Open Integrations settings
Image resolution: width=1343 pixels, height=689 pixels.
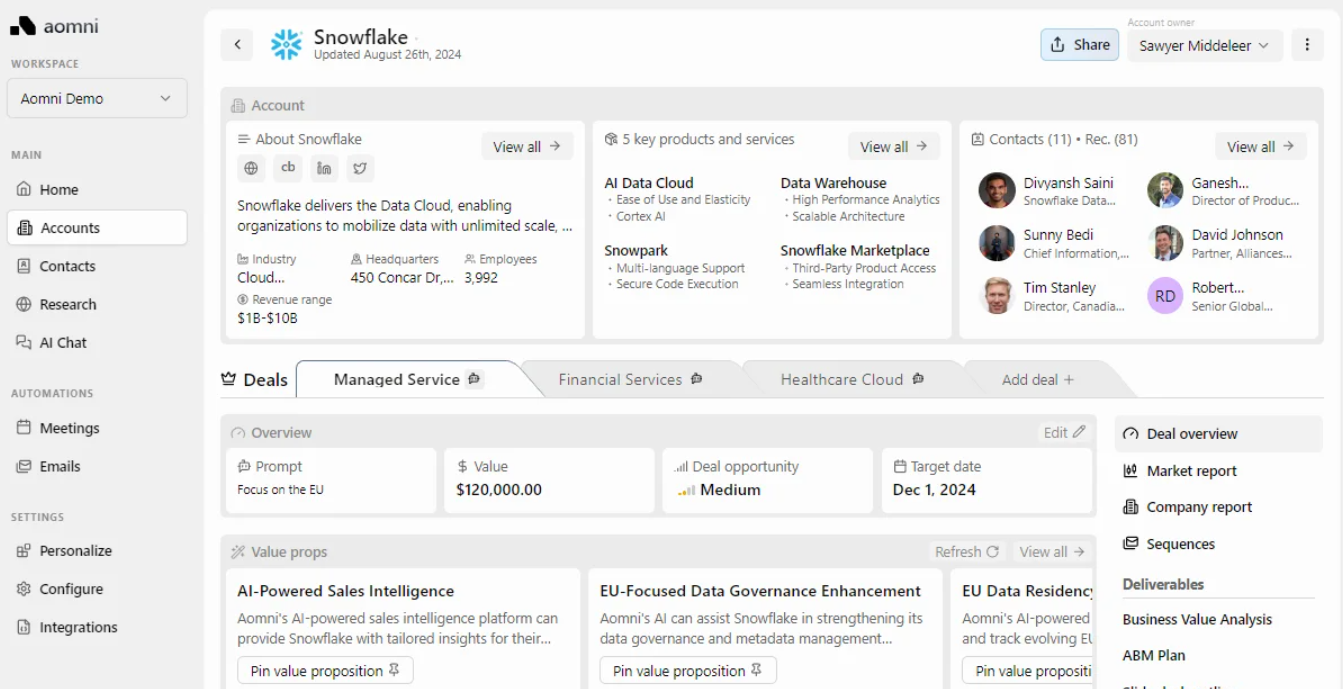tap(97, 627)
